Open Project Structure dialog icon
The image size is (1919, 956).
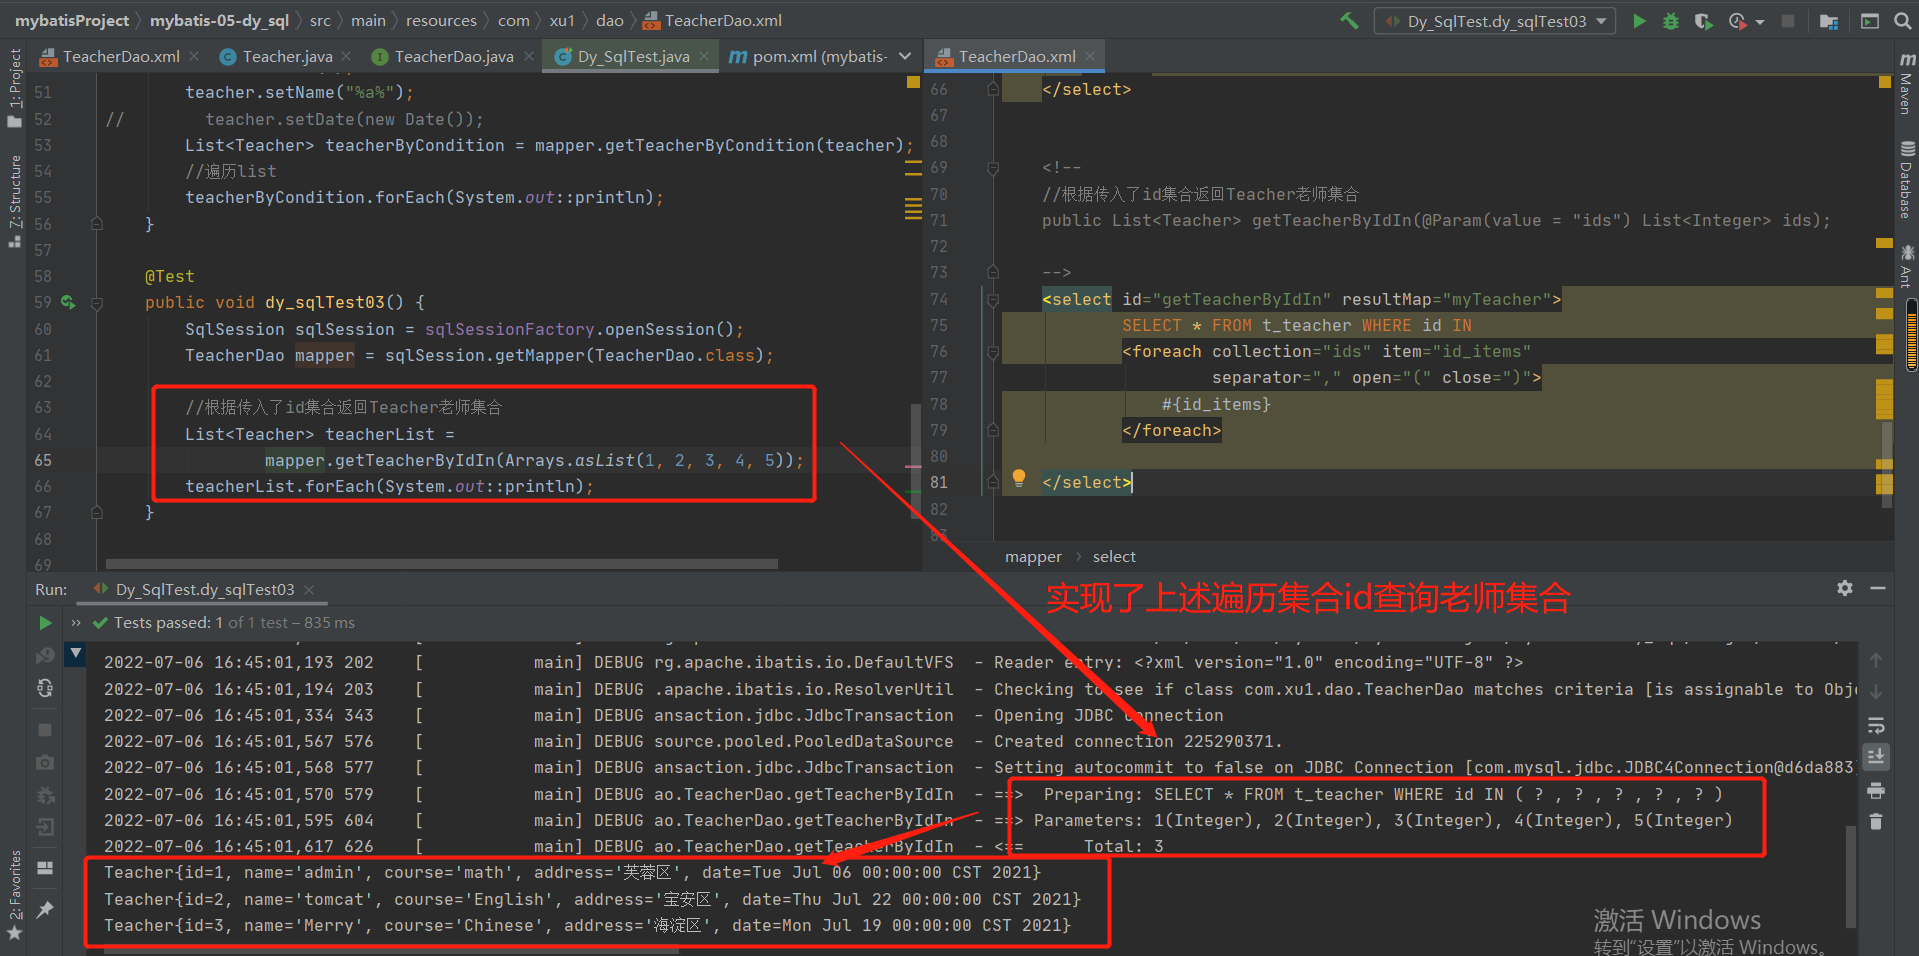(1829, 20)
